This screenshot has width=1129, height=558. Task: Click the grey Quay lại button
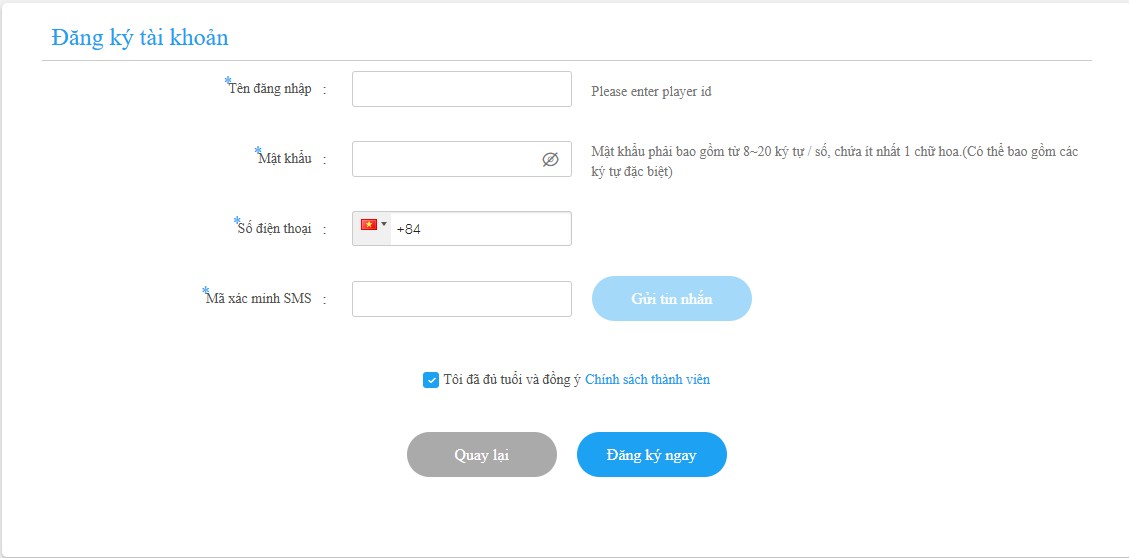tap(481, 455)
